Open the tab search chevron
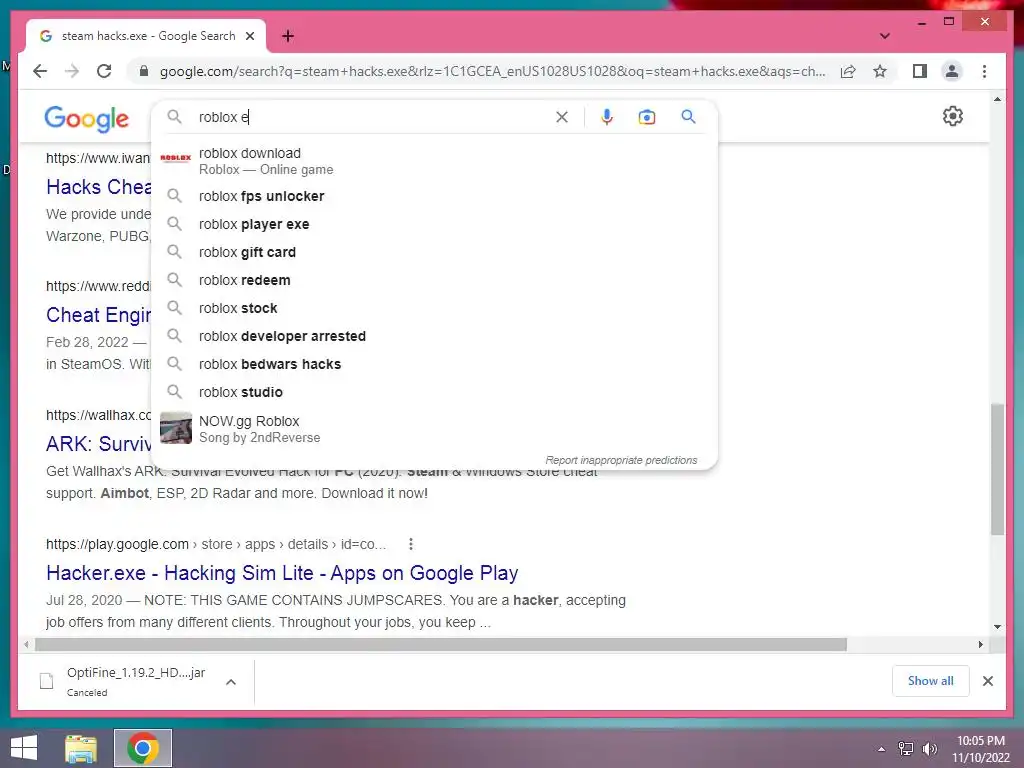This screenshot has width=1024, height=768. click(884, 36)
